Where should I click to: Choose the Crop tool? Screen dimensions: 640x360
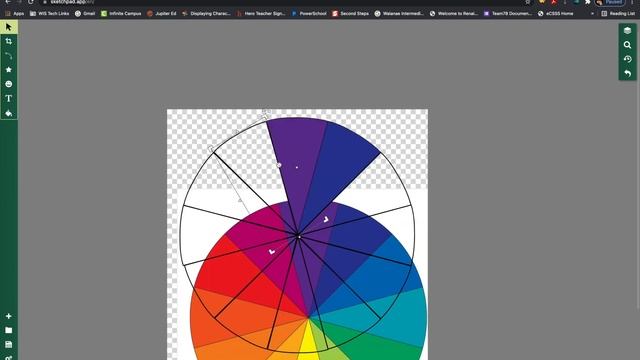coord(9,41)
